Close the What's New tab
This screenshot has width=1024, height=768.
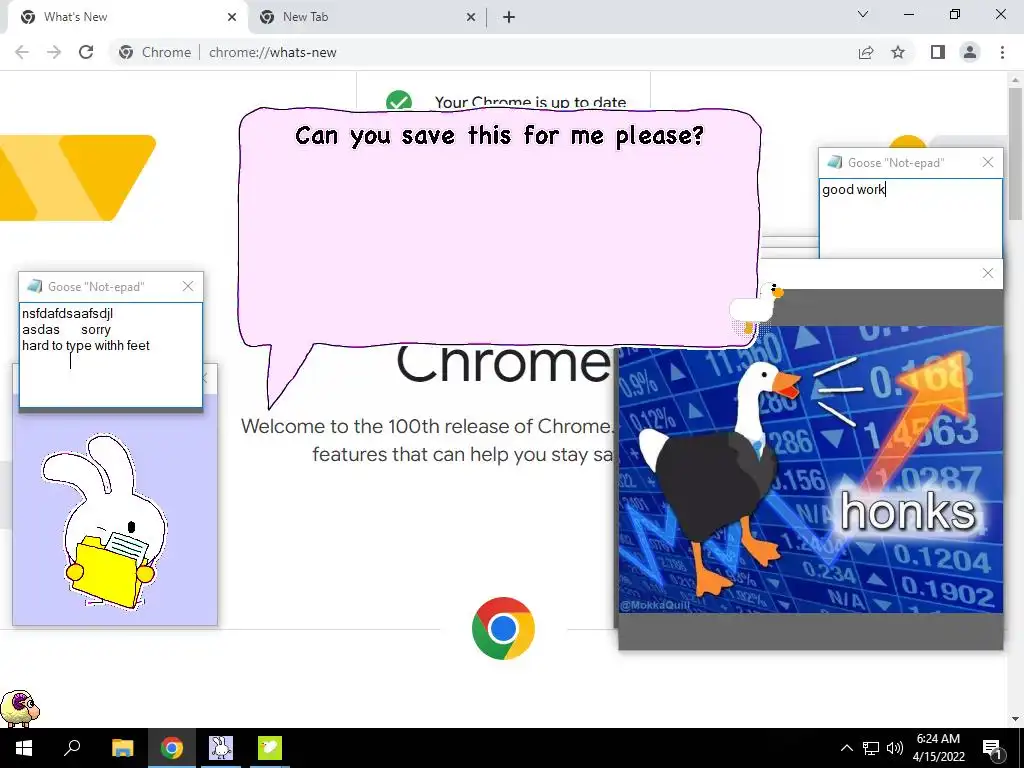[x=232, y=17]
